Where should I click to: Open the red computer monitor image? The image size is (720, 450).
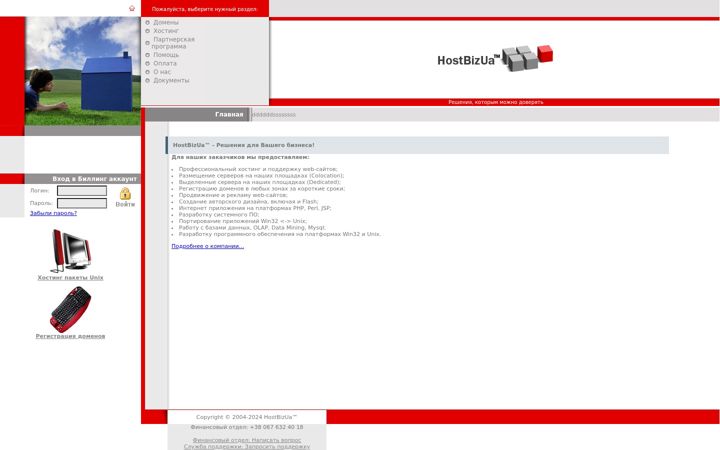tap(70, 251)
